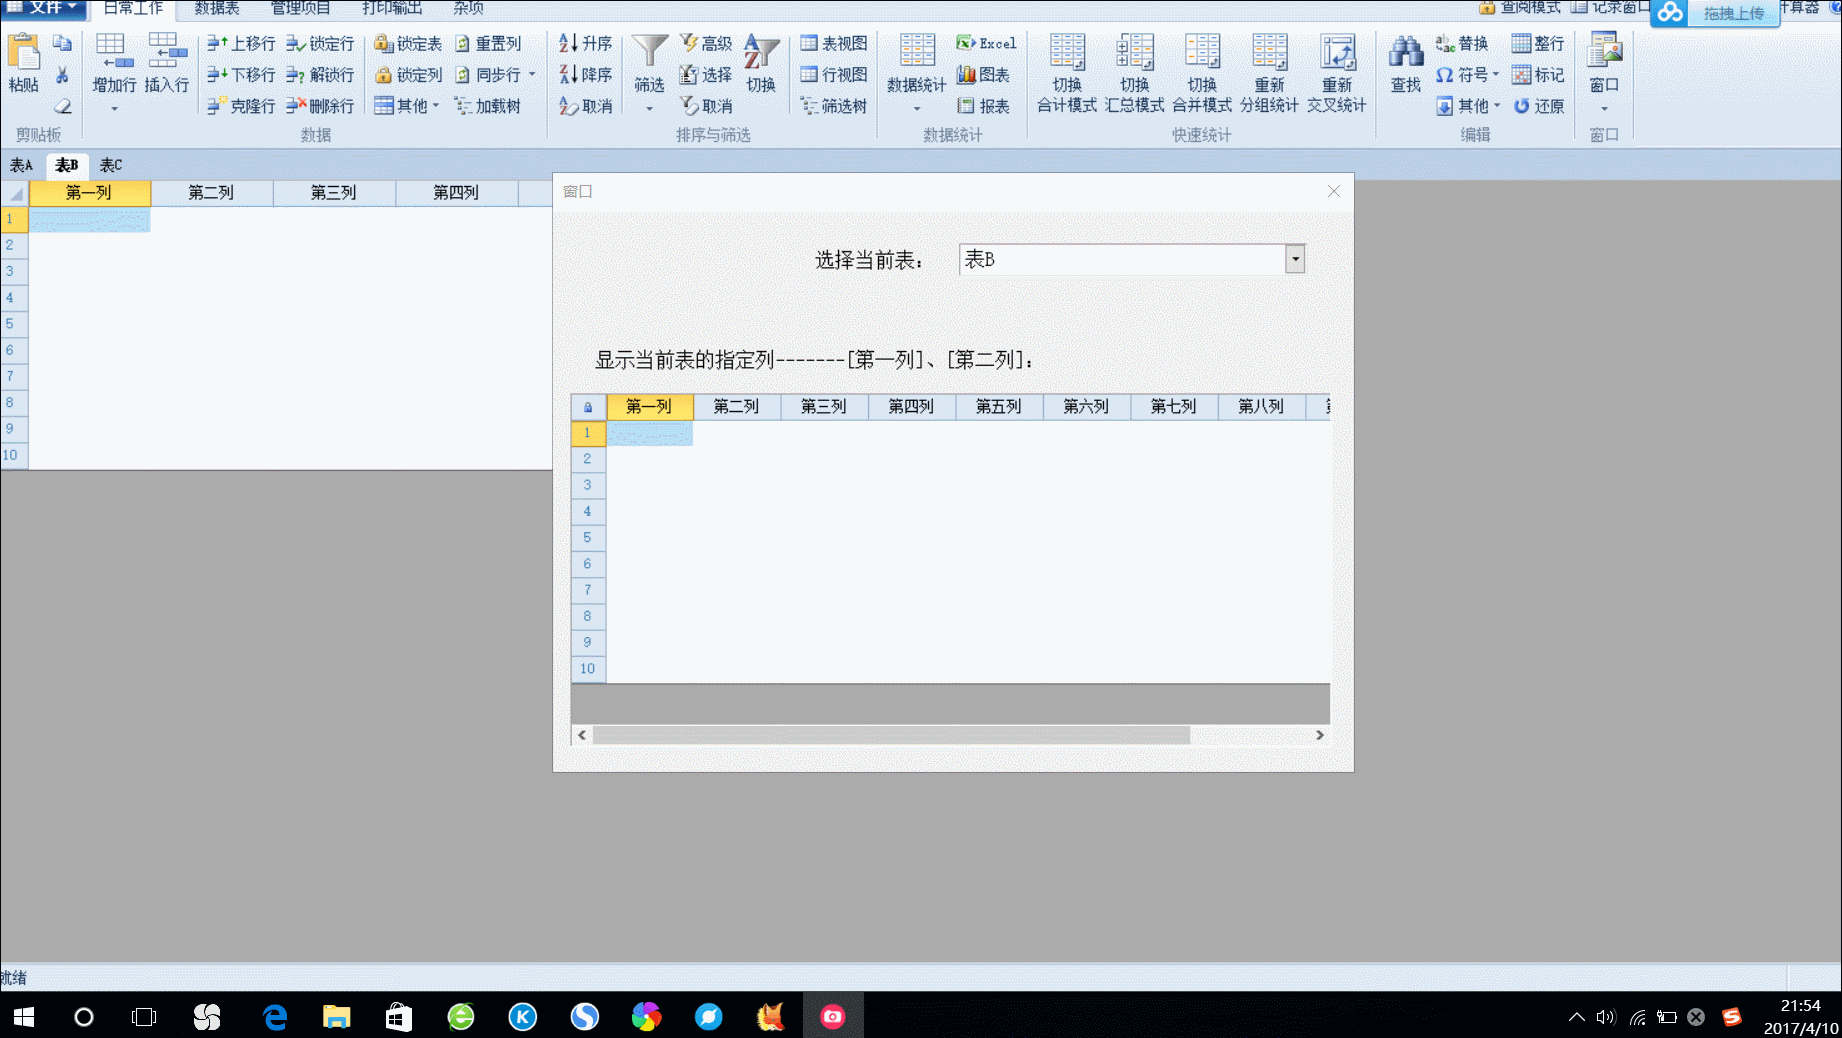
Task: Select 第八列 column header in dialog
Action: (1260, 406)
